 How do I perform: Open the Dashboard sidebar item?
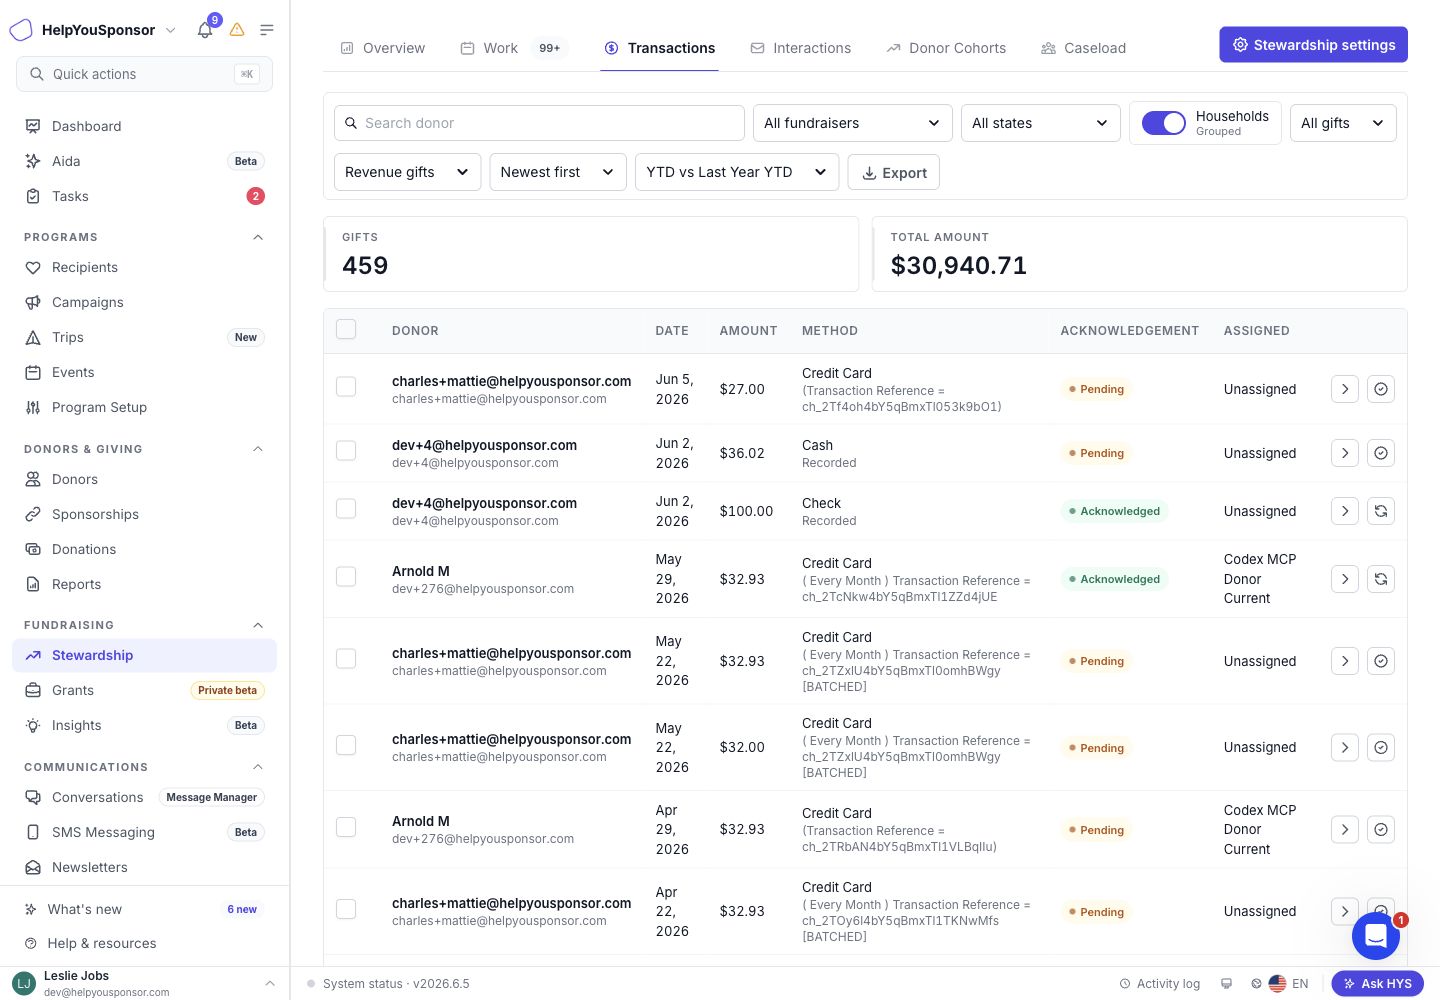[x=144, y=126]
